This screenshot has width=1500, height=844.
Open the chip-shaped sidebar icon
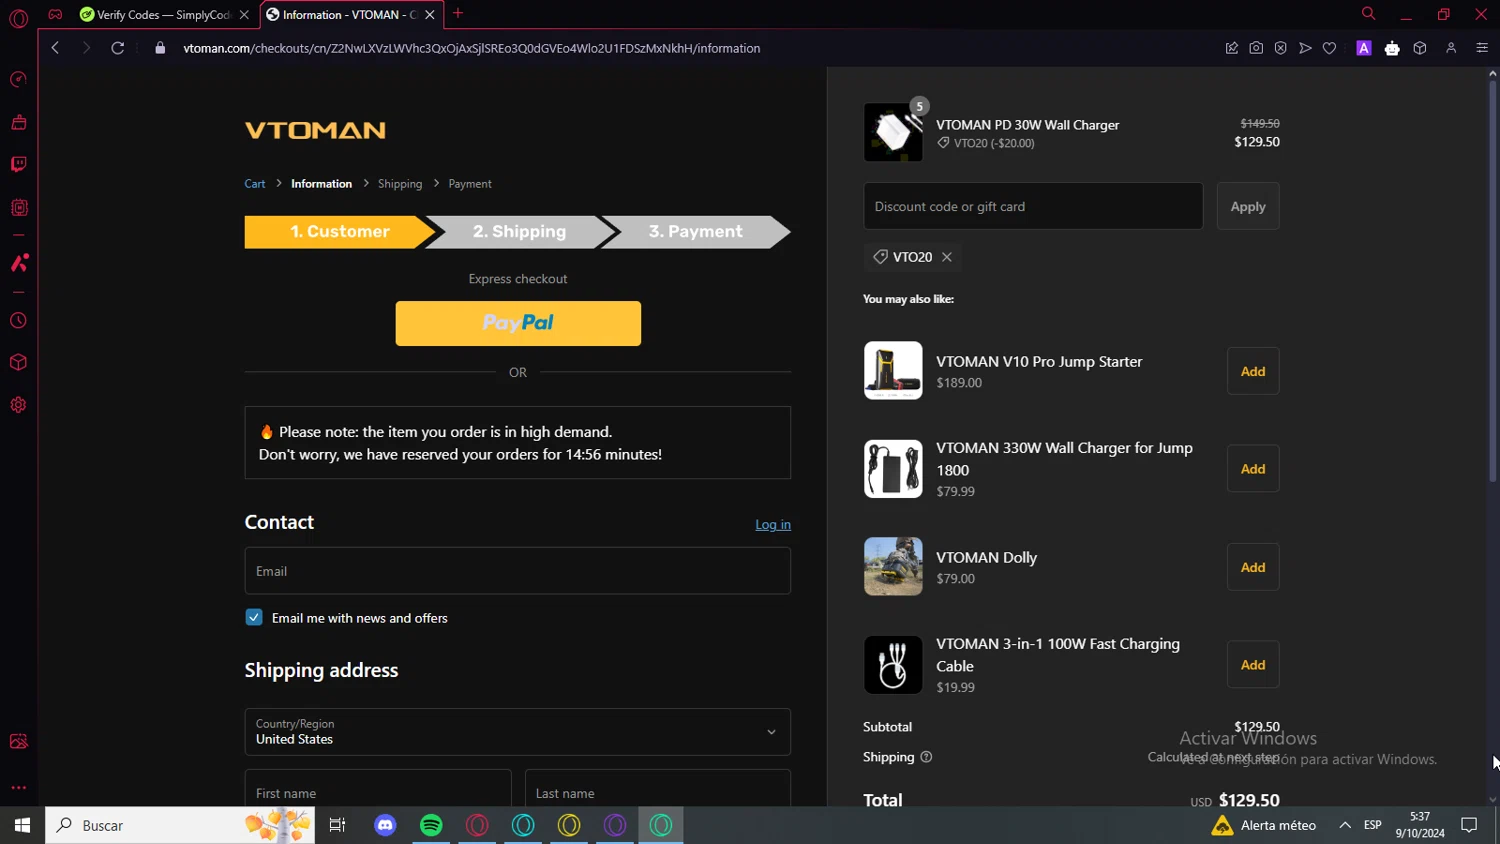(x=18, y=208)
